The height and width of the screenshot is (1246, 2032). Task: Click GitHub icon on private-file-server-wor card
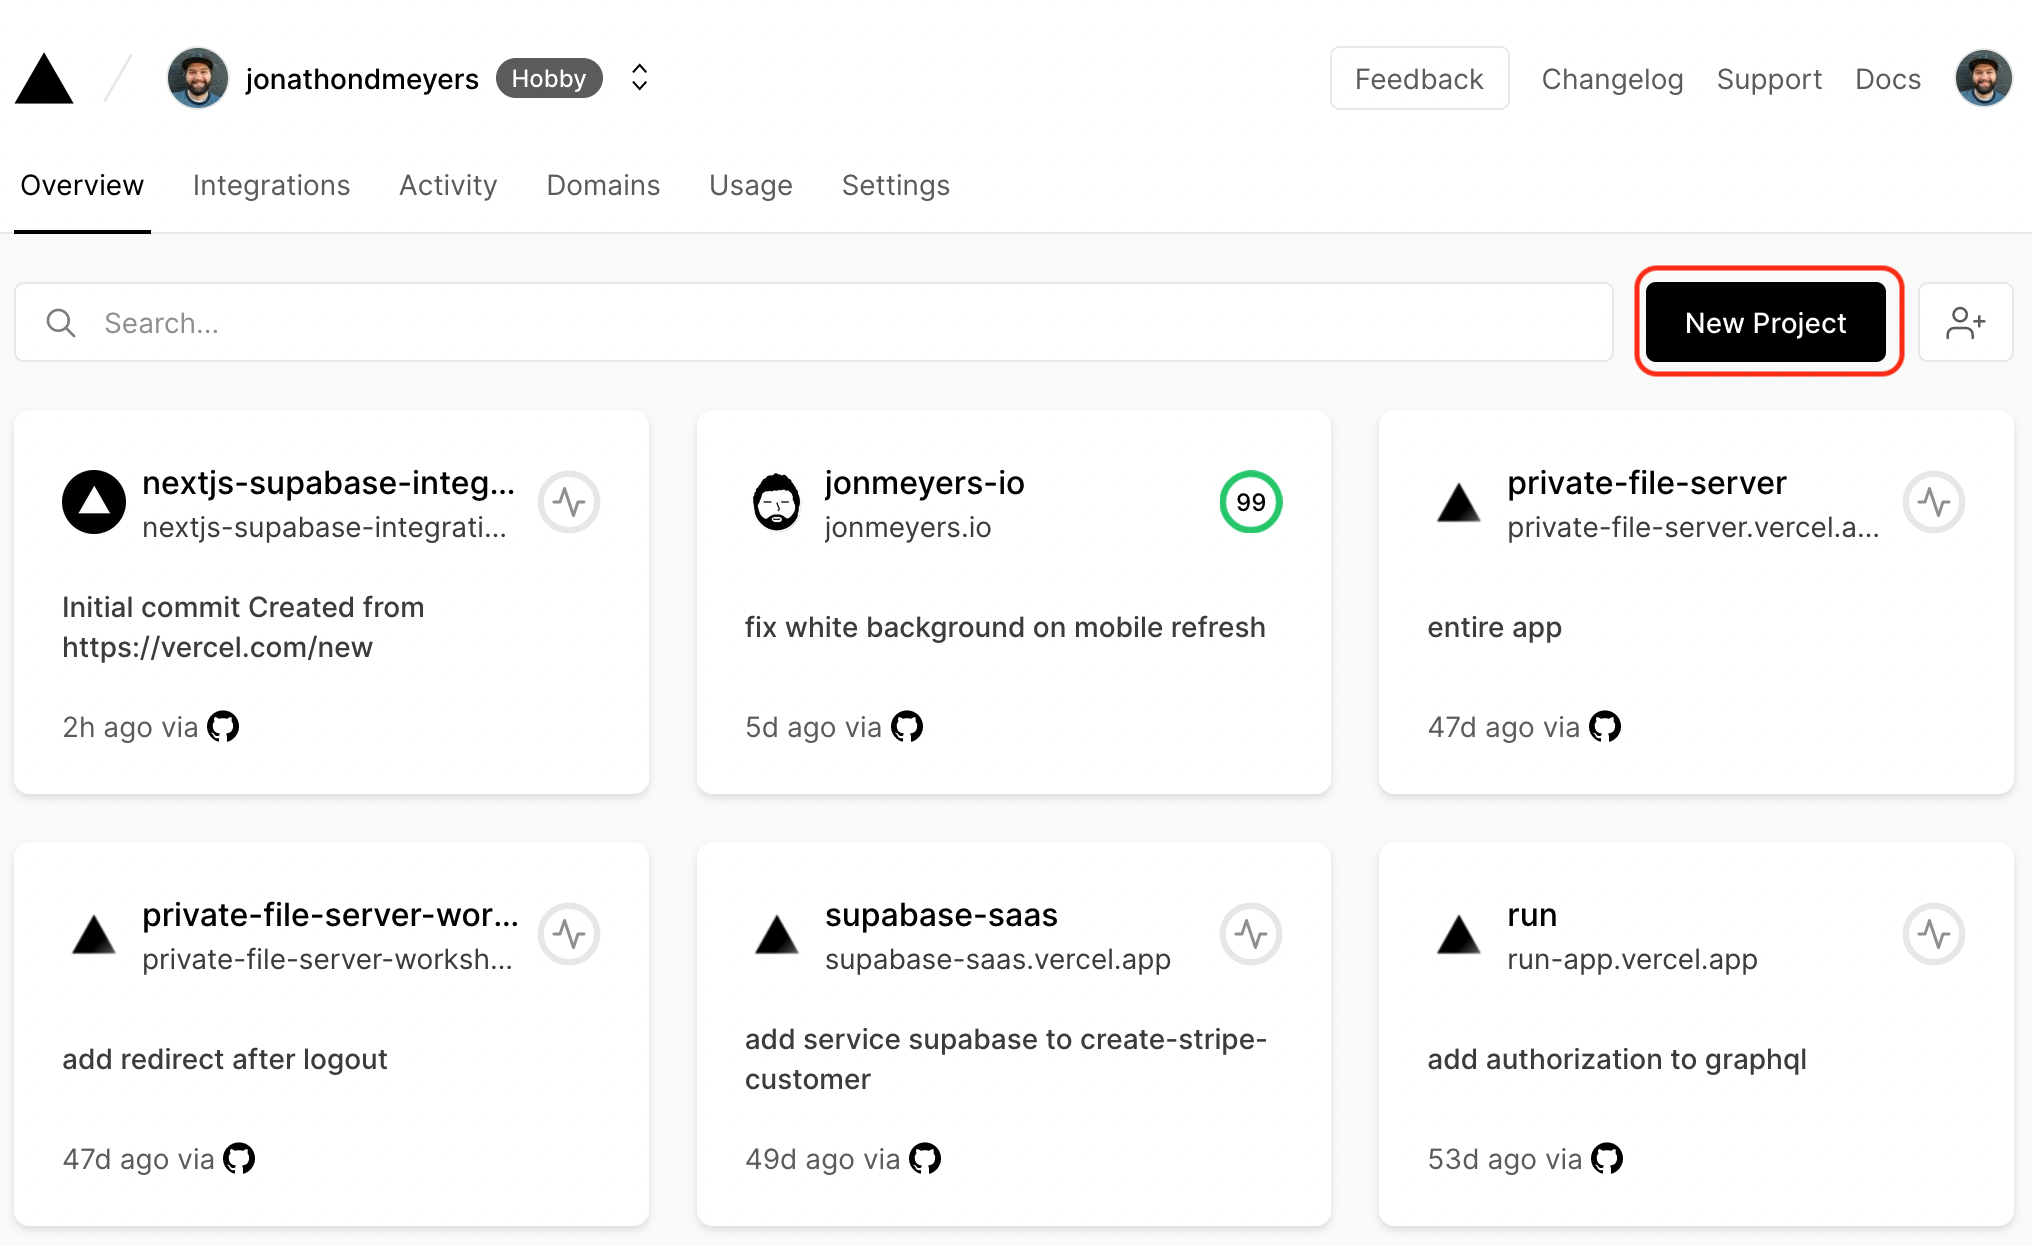click(x=239, y=1158)
